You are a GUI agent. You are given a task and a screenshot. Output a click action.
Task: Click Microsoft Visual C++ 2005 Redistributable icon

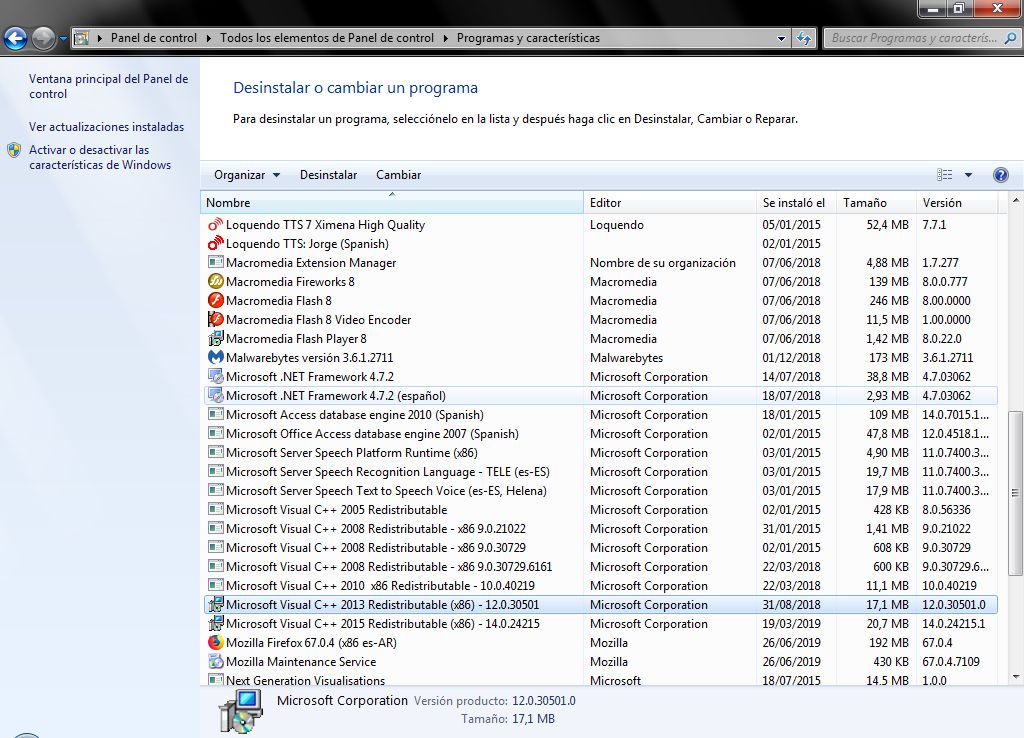click(x=215, y=509)
